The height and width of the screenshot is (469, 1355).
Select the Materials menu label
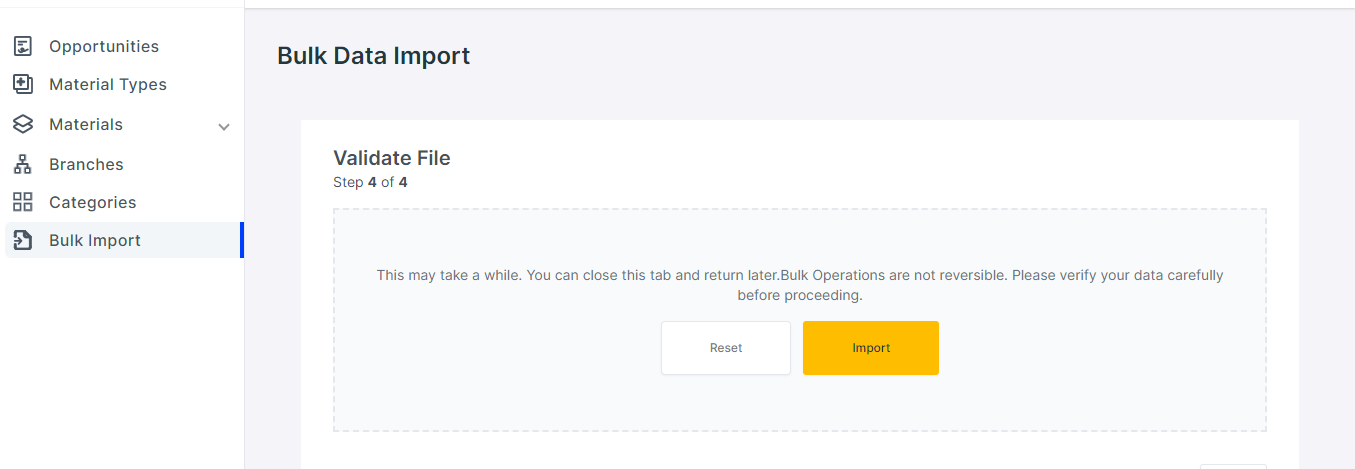pyautogui.click(x=86, y=124)
